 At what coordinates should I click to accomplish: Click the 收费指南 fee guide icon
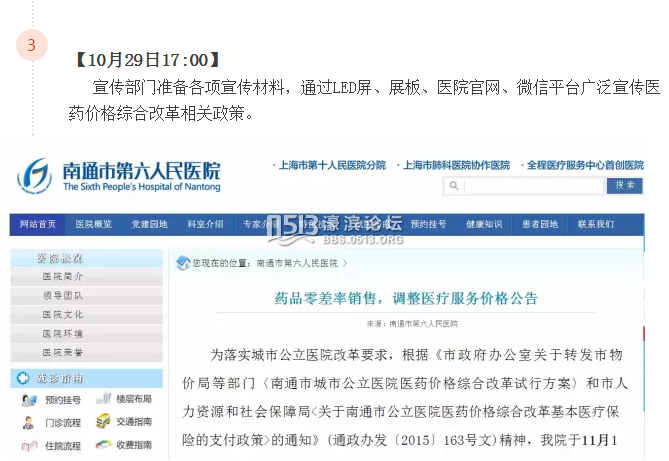coord(103,446)
